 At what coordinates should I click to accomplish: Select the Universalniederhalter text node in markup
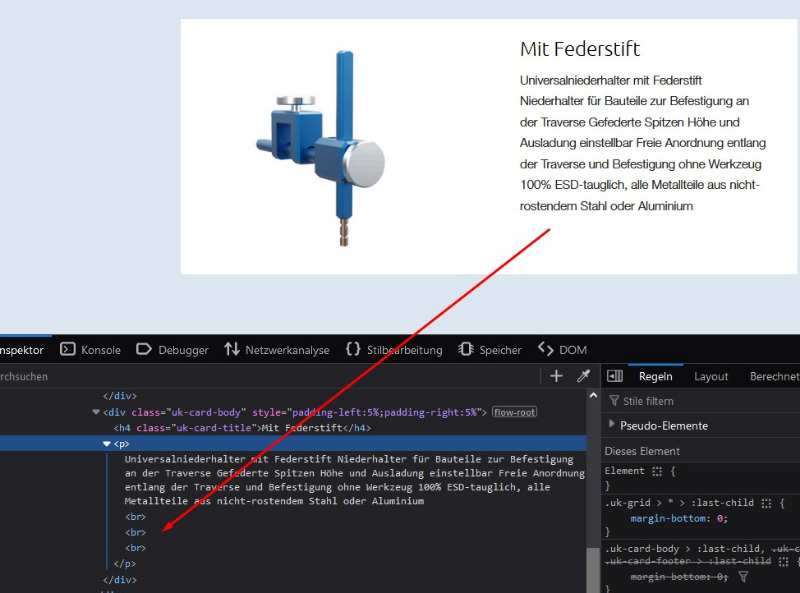354,480
